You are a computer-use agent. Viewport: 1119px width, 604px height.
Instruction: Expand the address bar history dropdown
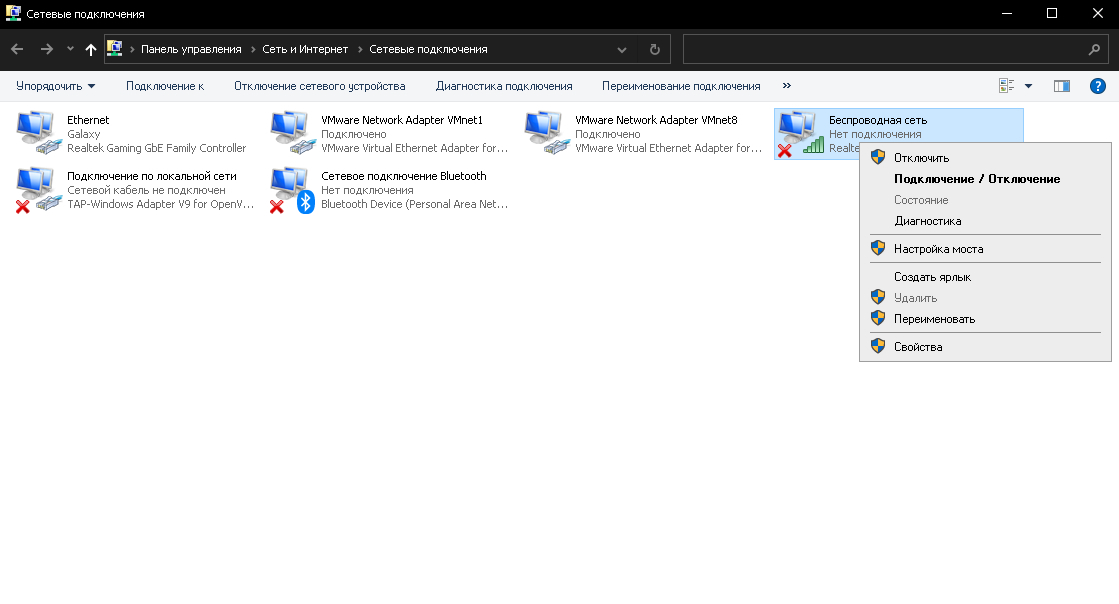622,49
